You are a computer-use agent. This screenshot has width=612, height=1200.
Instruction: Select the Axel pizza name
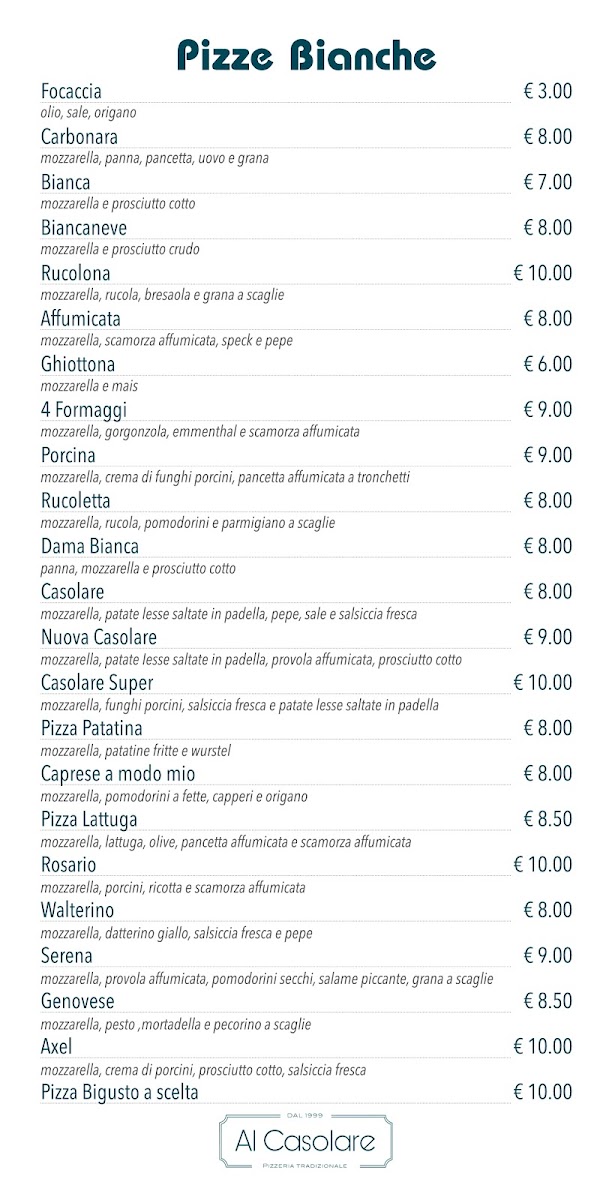(x=55, y=1047)
